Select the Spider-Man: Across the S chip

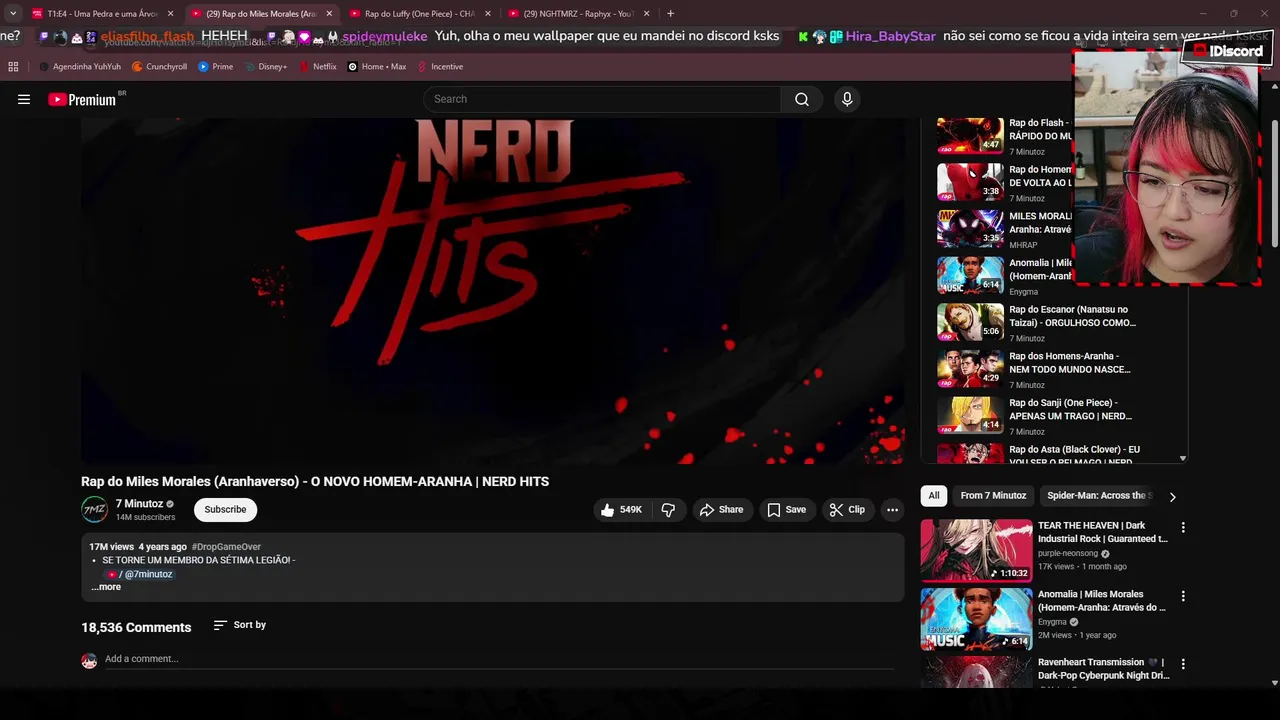[x=1099, y=496]
